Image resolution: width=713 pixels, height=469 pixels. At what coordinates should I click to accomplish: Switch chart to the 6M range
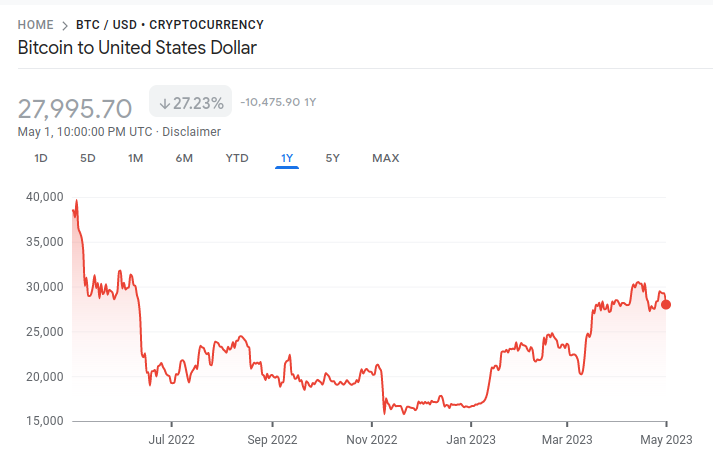(x=184, y=158)
